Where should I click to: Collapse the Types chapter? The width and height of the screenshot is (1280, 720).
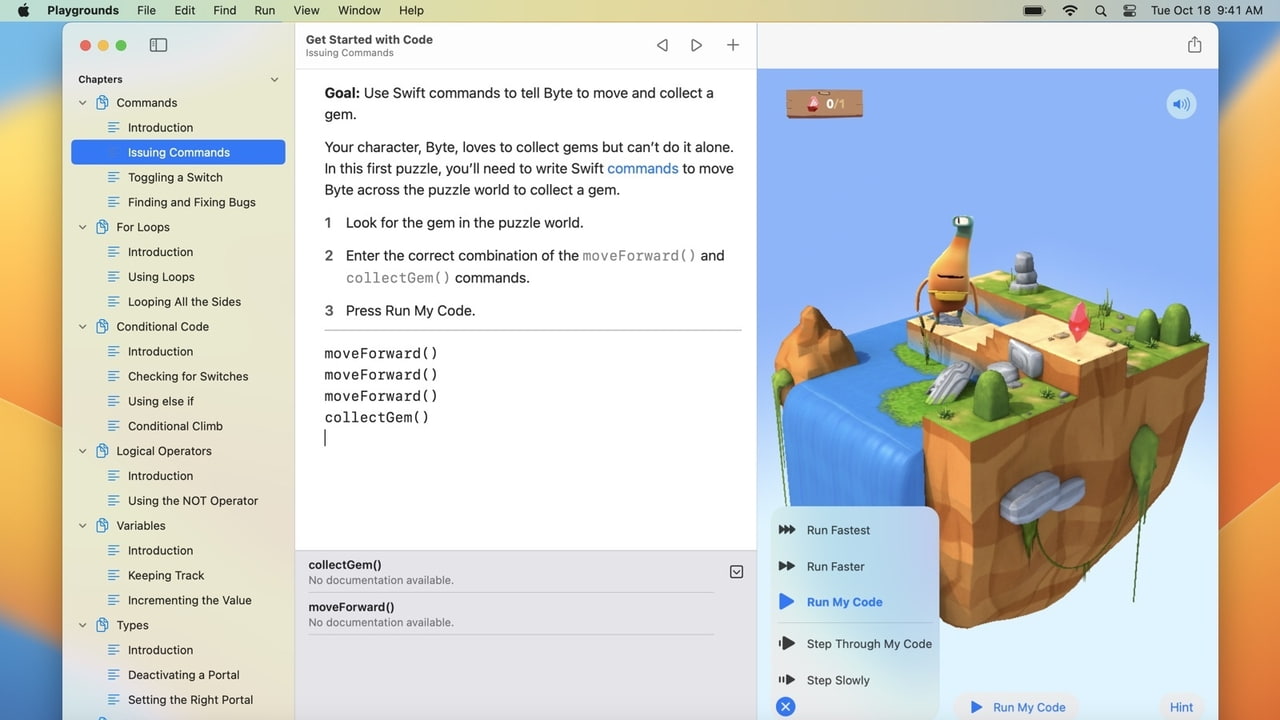(83, 625)
